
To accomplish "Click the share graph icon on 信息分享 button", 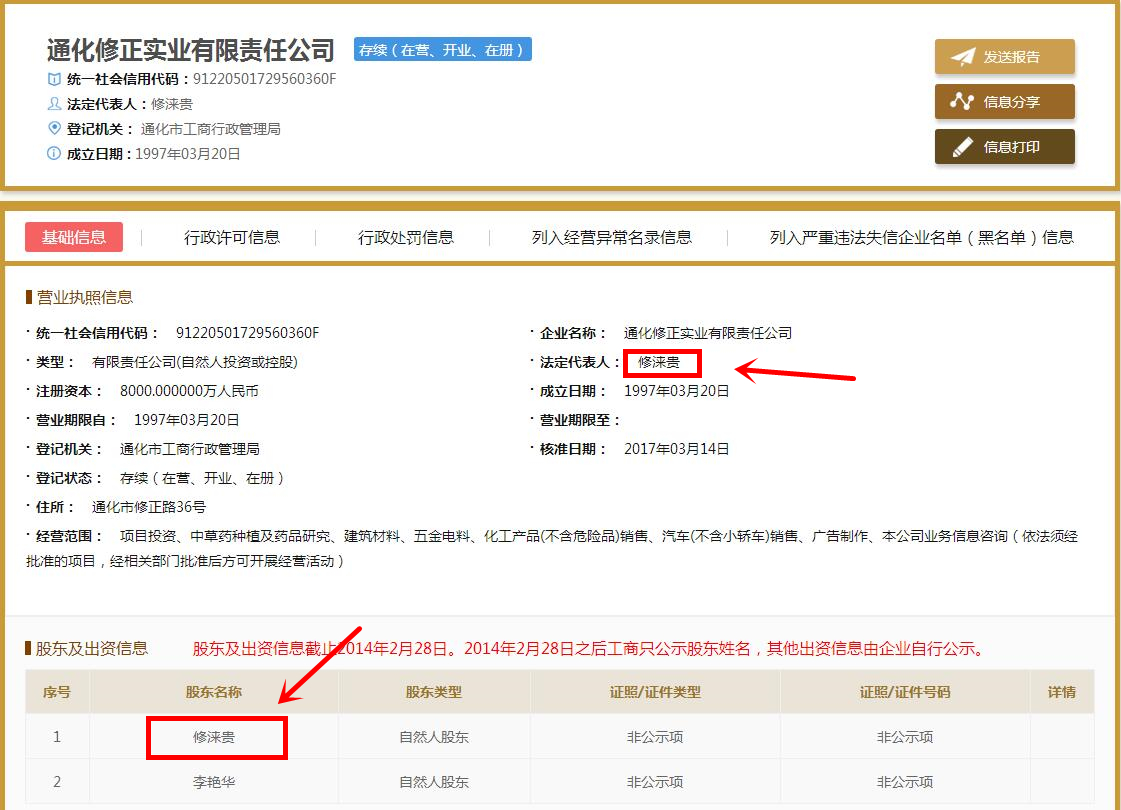I will click(x=963, y=101).
